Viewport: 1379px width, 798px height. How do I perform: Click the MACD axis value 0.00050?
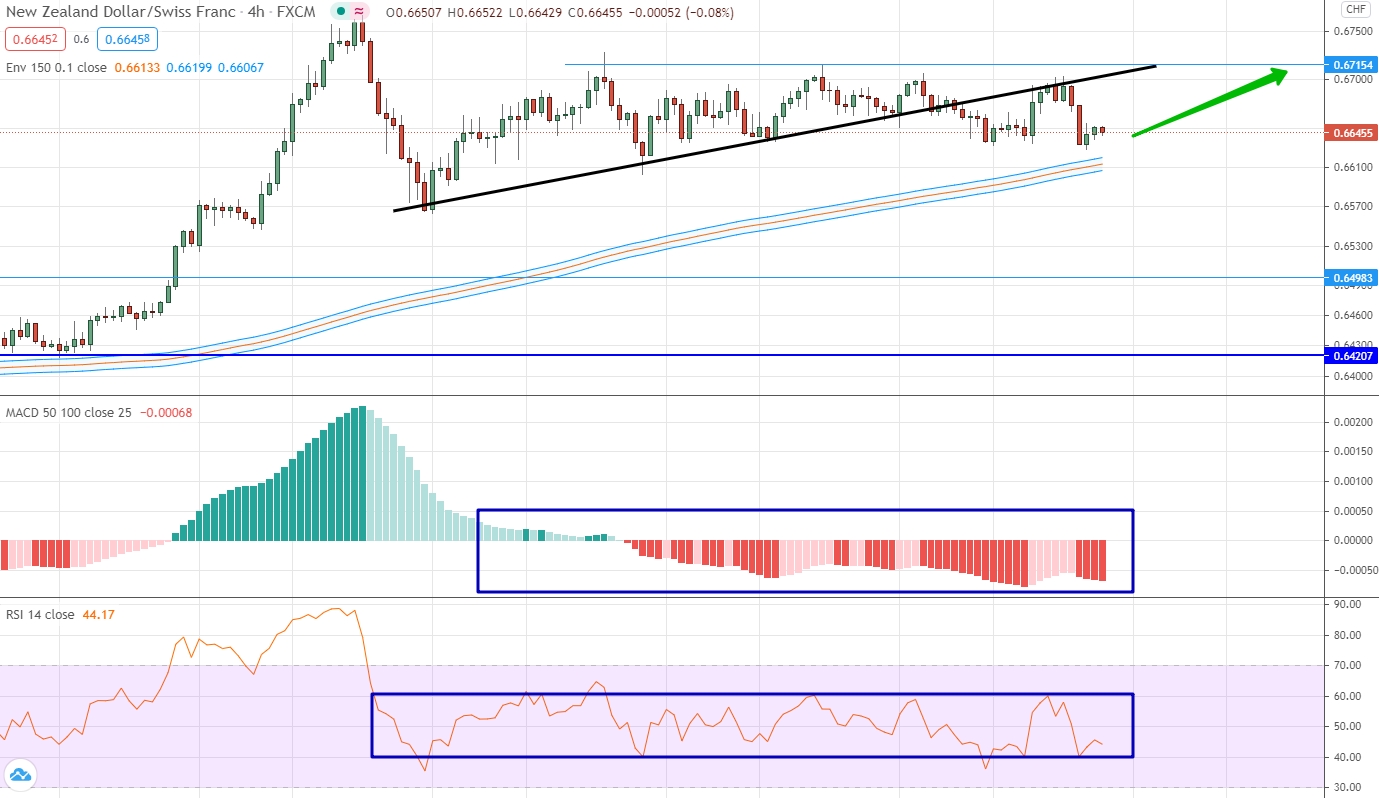[x=1351, y=511]
